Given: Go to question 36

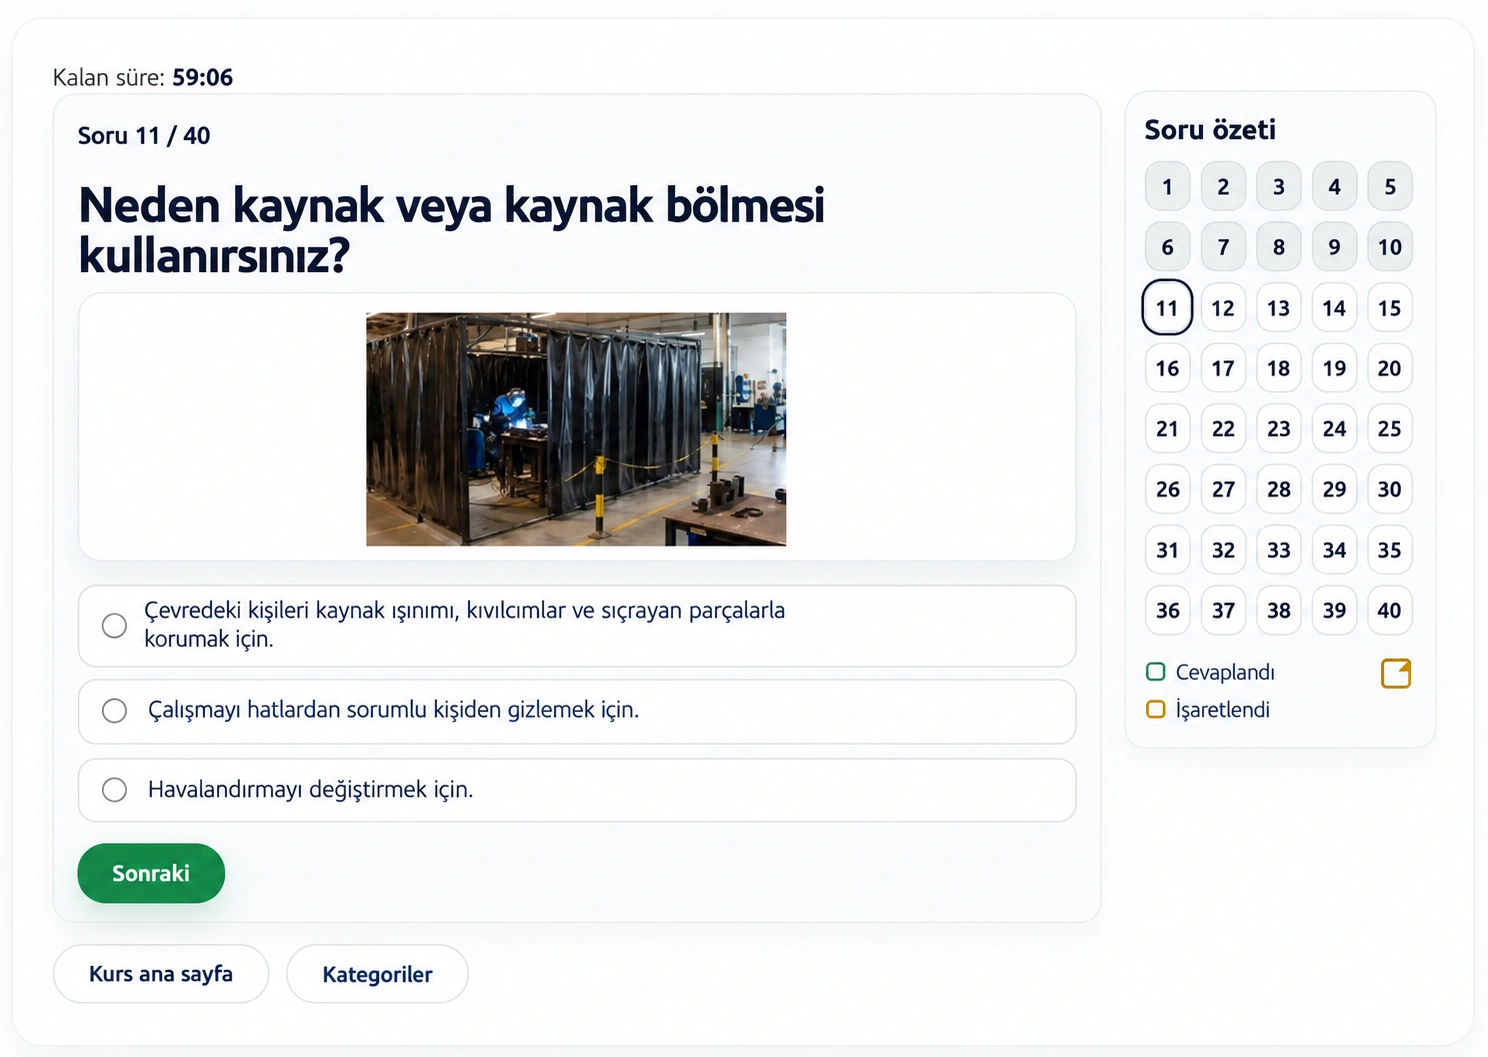Looking at the screenshot, I should click(x=1167, y=610).
